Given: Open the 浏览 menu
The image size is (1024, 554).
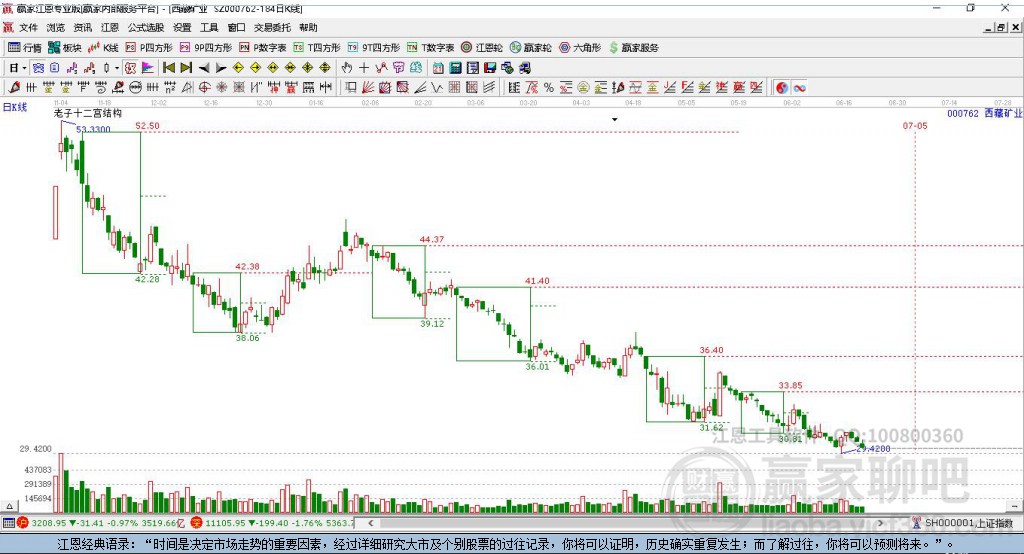Looking at the screenshot, I should [56, 27].
